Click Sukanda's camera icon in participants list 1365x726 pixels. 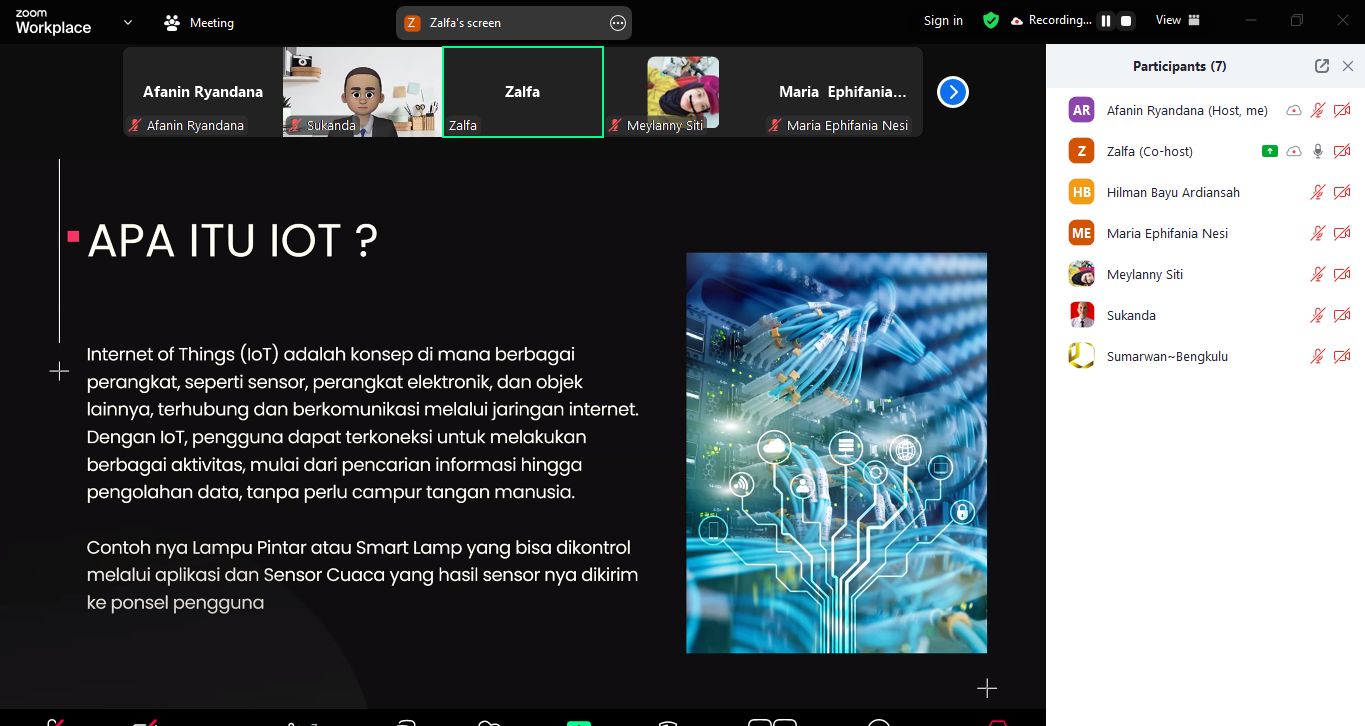(x=1342, y=315)
